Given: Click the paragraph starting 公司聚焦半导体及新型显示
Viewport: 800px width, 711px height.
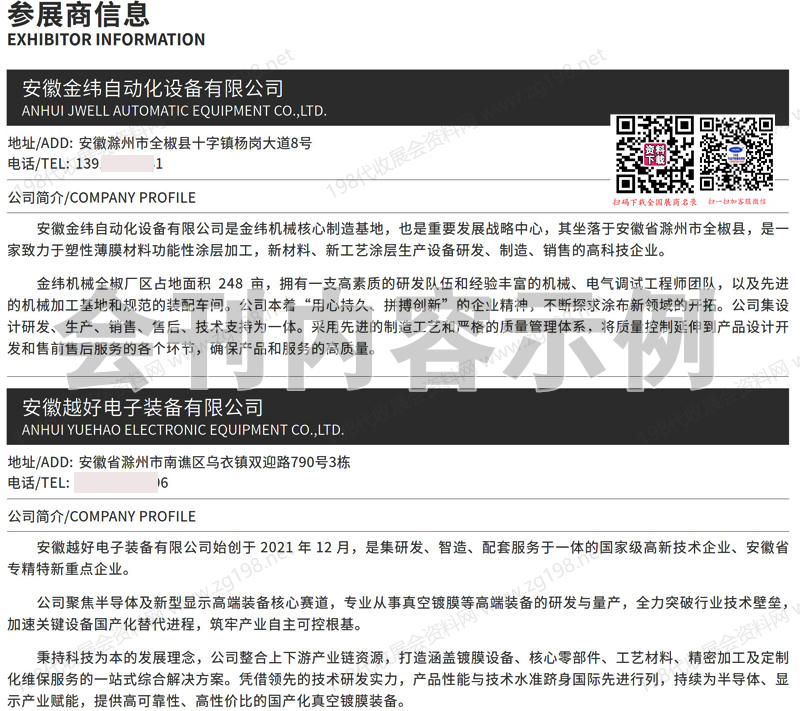Looking at the screenshot, I should tap(398, 613).
